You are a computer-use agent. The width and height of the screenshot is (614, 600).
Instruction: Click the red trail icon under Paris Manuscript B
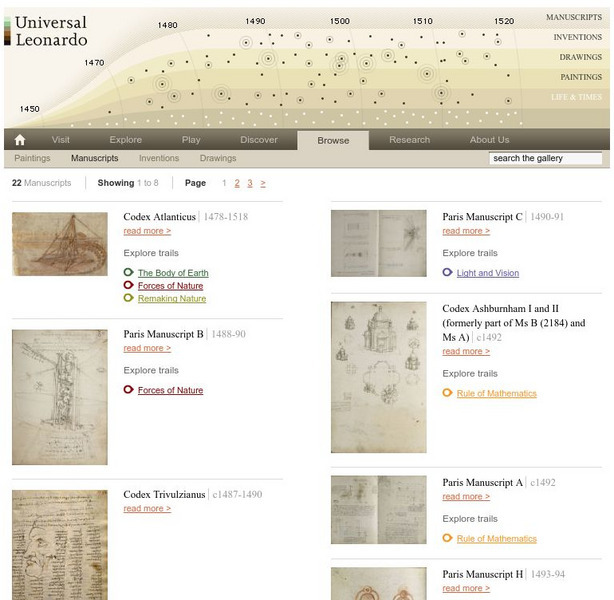[x=128, y=390]
